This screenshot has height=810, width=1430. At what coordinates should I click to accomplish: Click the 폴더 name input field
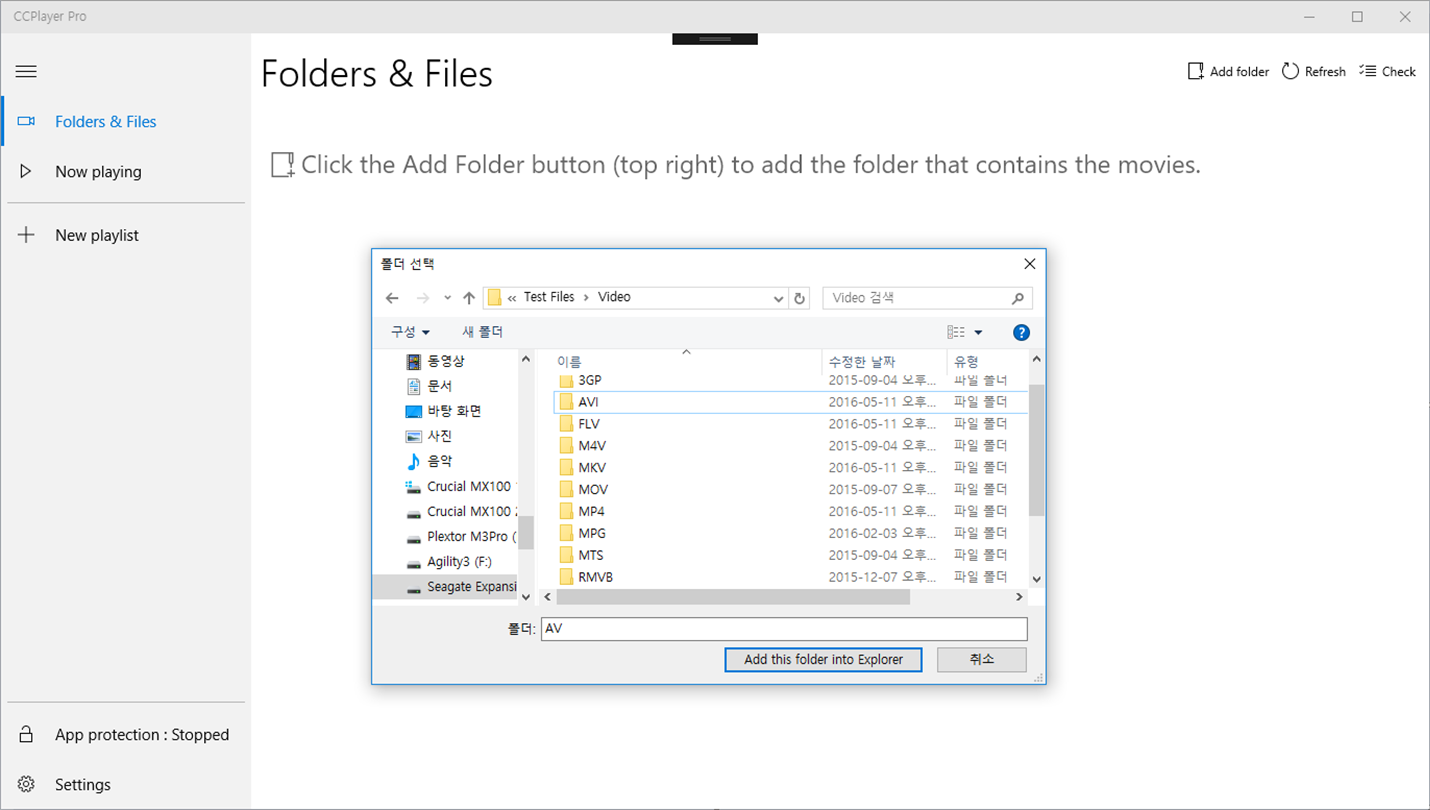pyautogui.click(x=784, y=629)
